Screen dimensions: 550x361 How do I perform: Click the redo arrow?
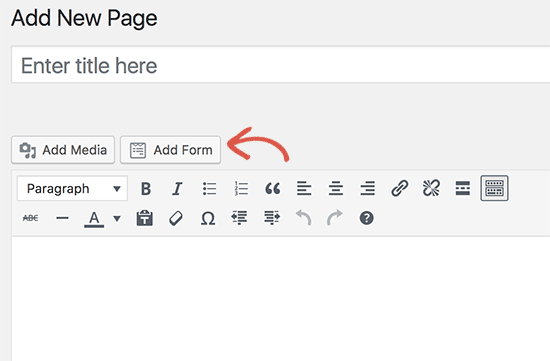[335, 218]
